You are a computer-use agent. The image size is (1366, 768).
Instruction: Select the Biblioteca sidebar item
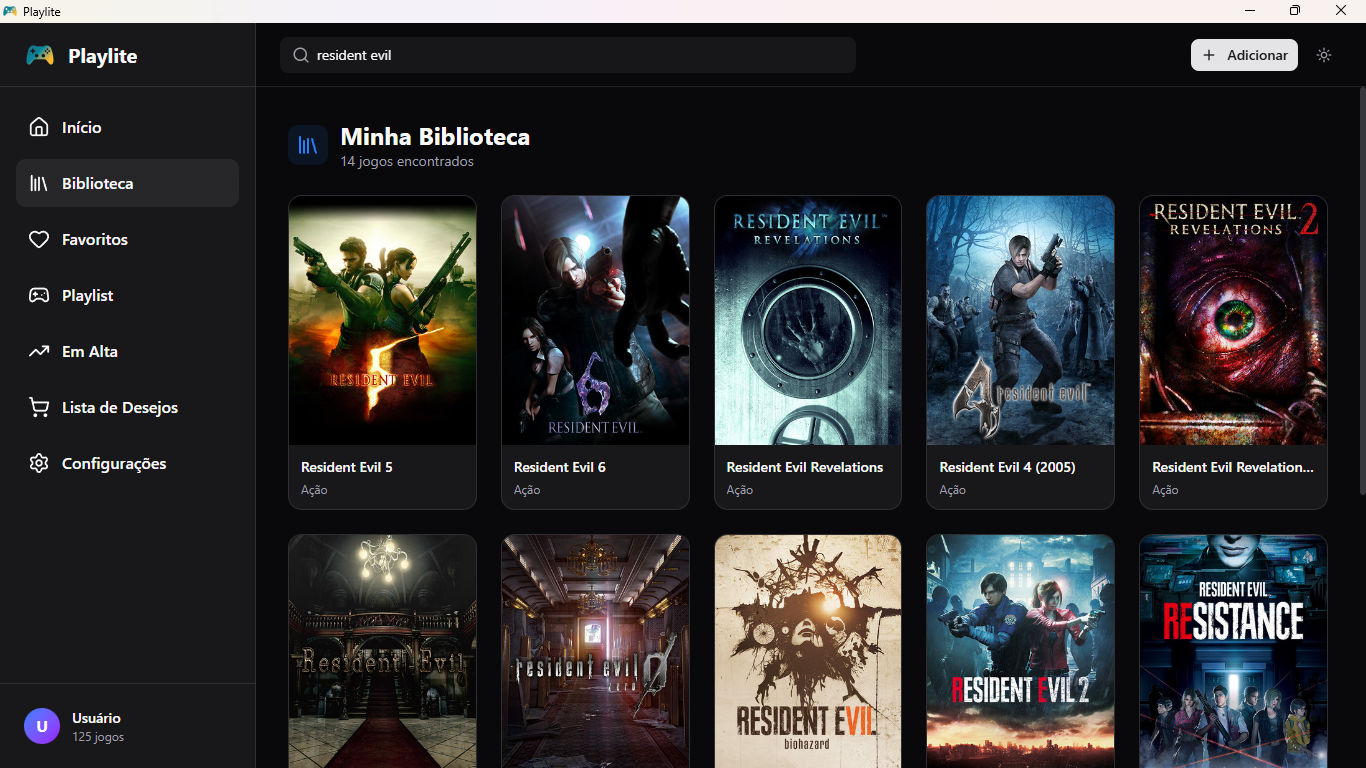pyautogui.click(x=127, y=183)
